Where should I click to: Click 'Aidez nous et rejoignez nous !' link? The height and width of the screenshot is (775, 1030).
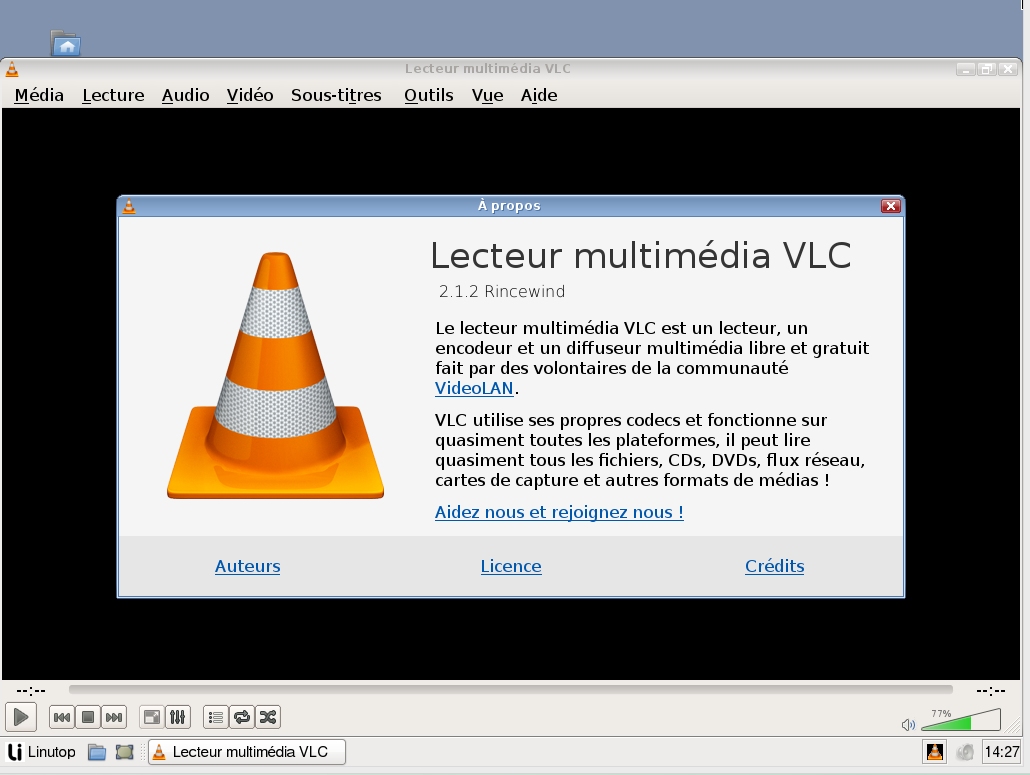pos(559,512)
